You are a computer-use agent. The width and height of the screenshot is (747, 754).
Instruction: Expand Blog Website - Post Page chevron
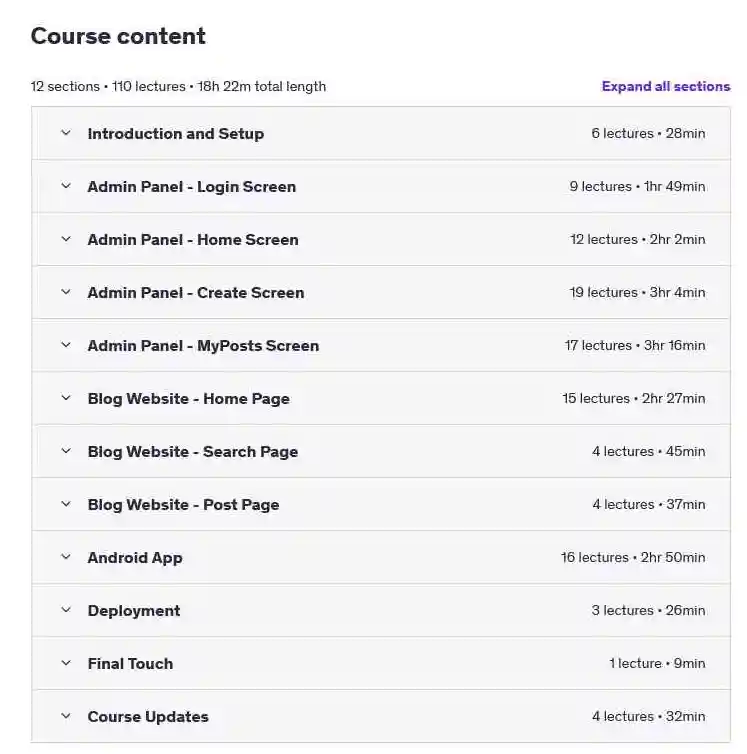[66, 504]
